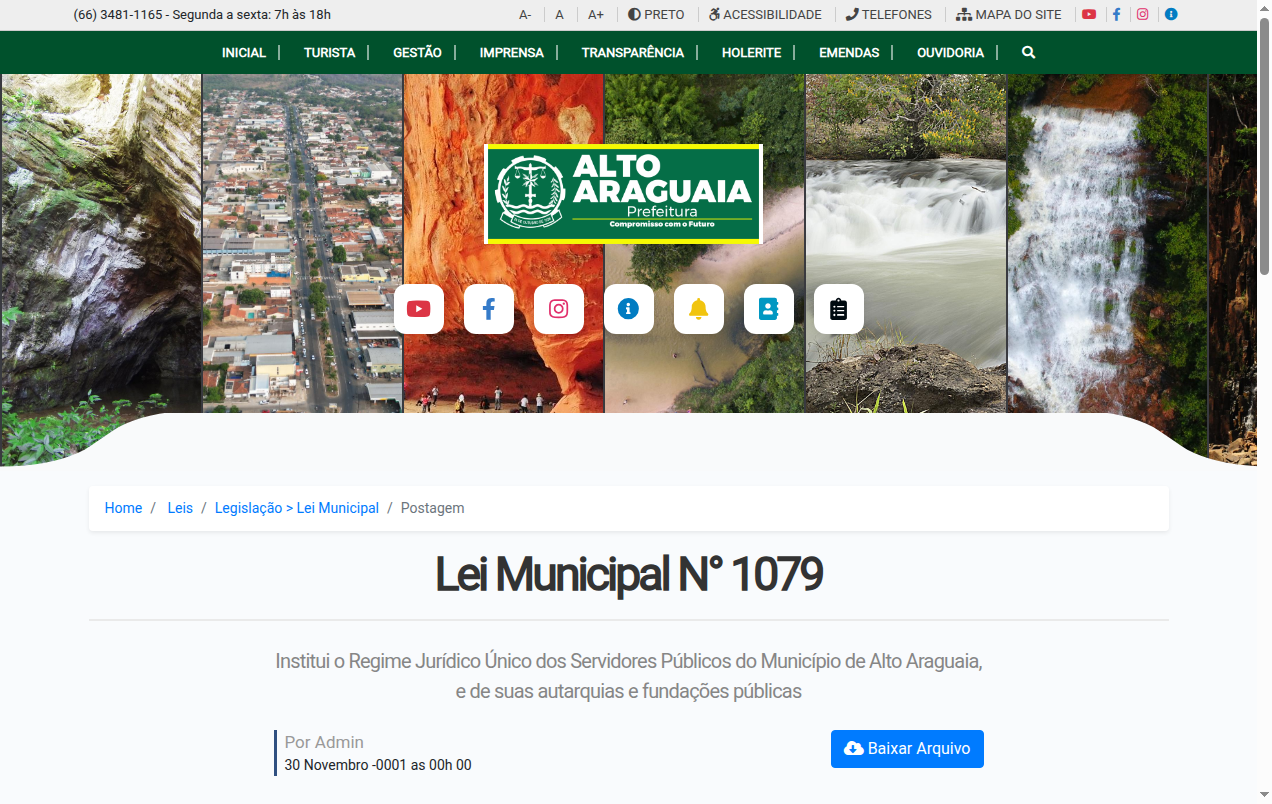Click the large blue info button on banner

tap(629, 309)
